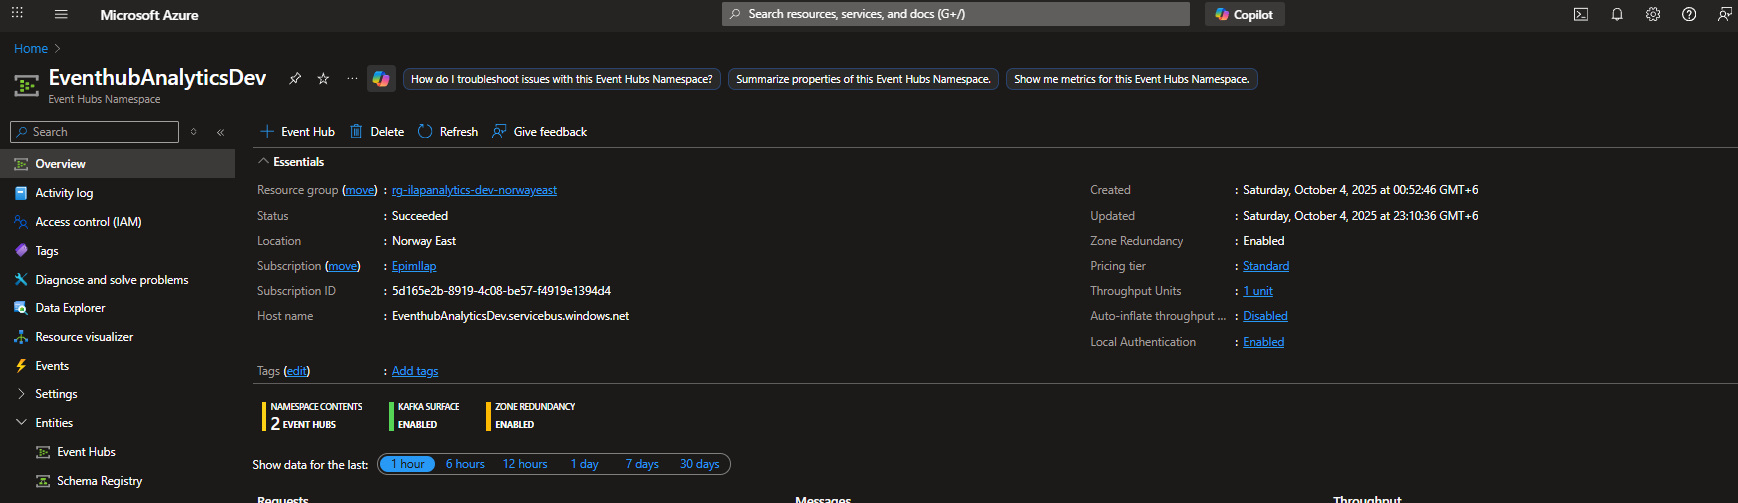The height and width of the screenshot is (503, 1738).
Task: Click 'Summarize properties' Copilot suggestion
Action: click(x=863, y=79)
